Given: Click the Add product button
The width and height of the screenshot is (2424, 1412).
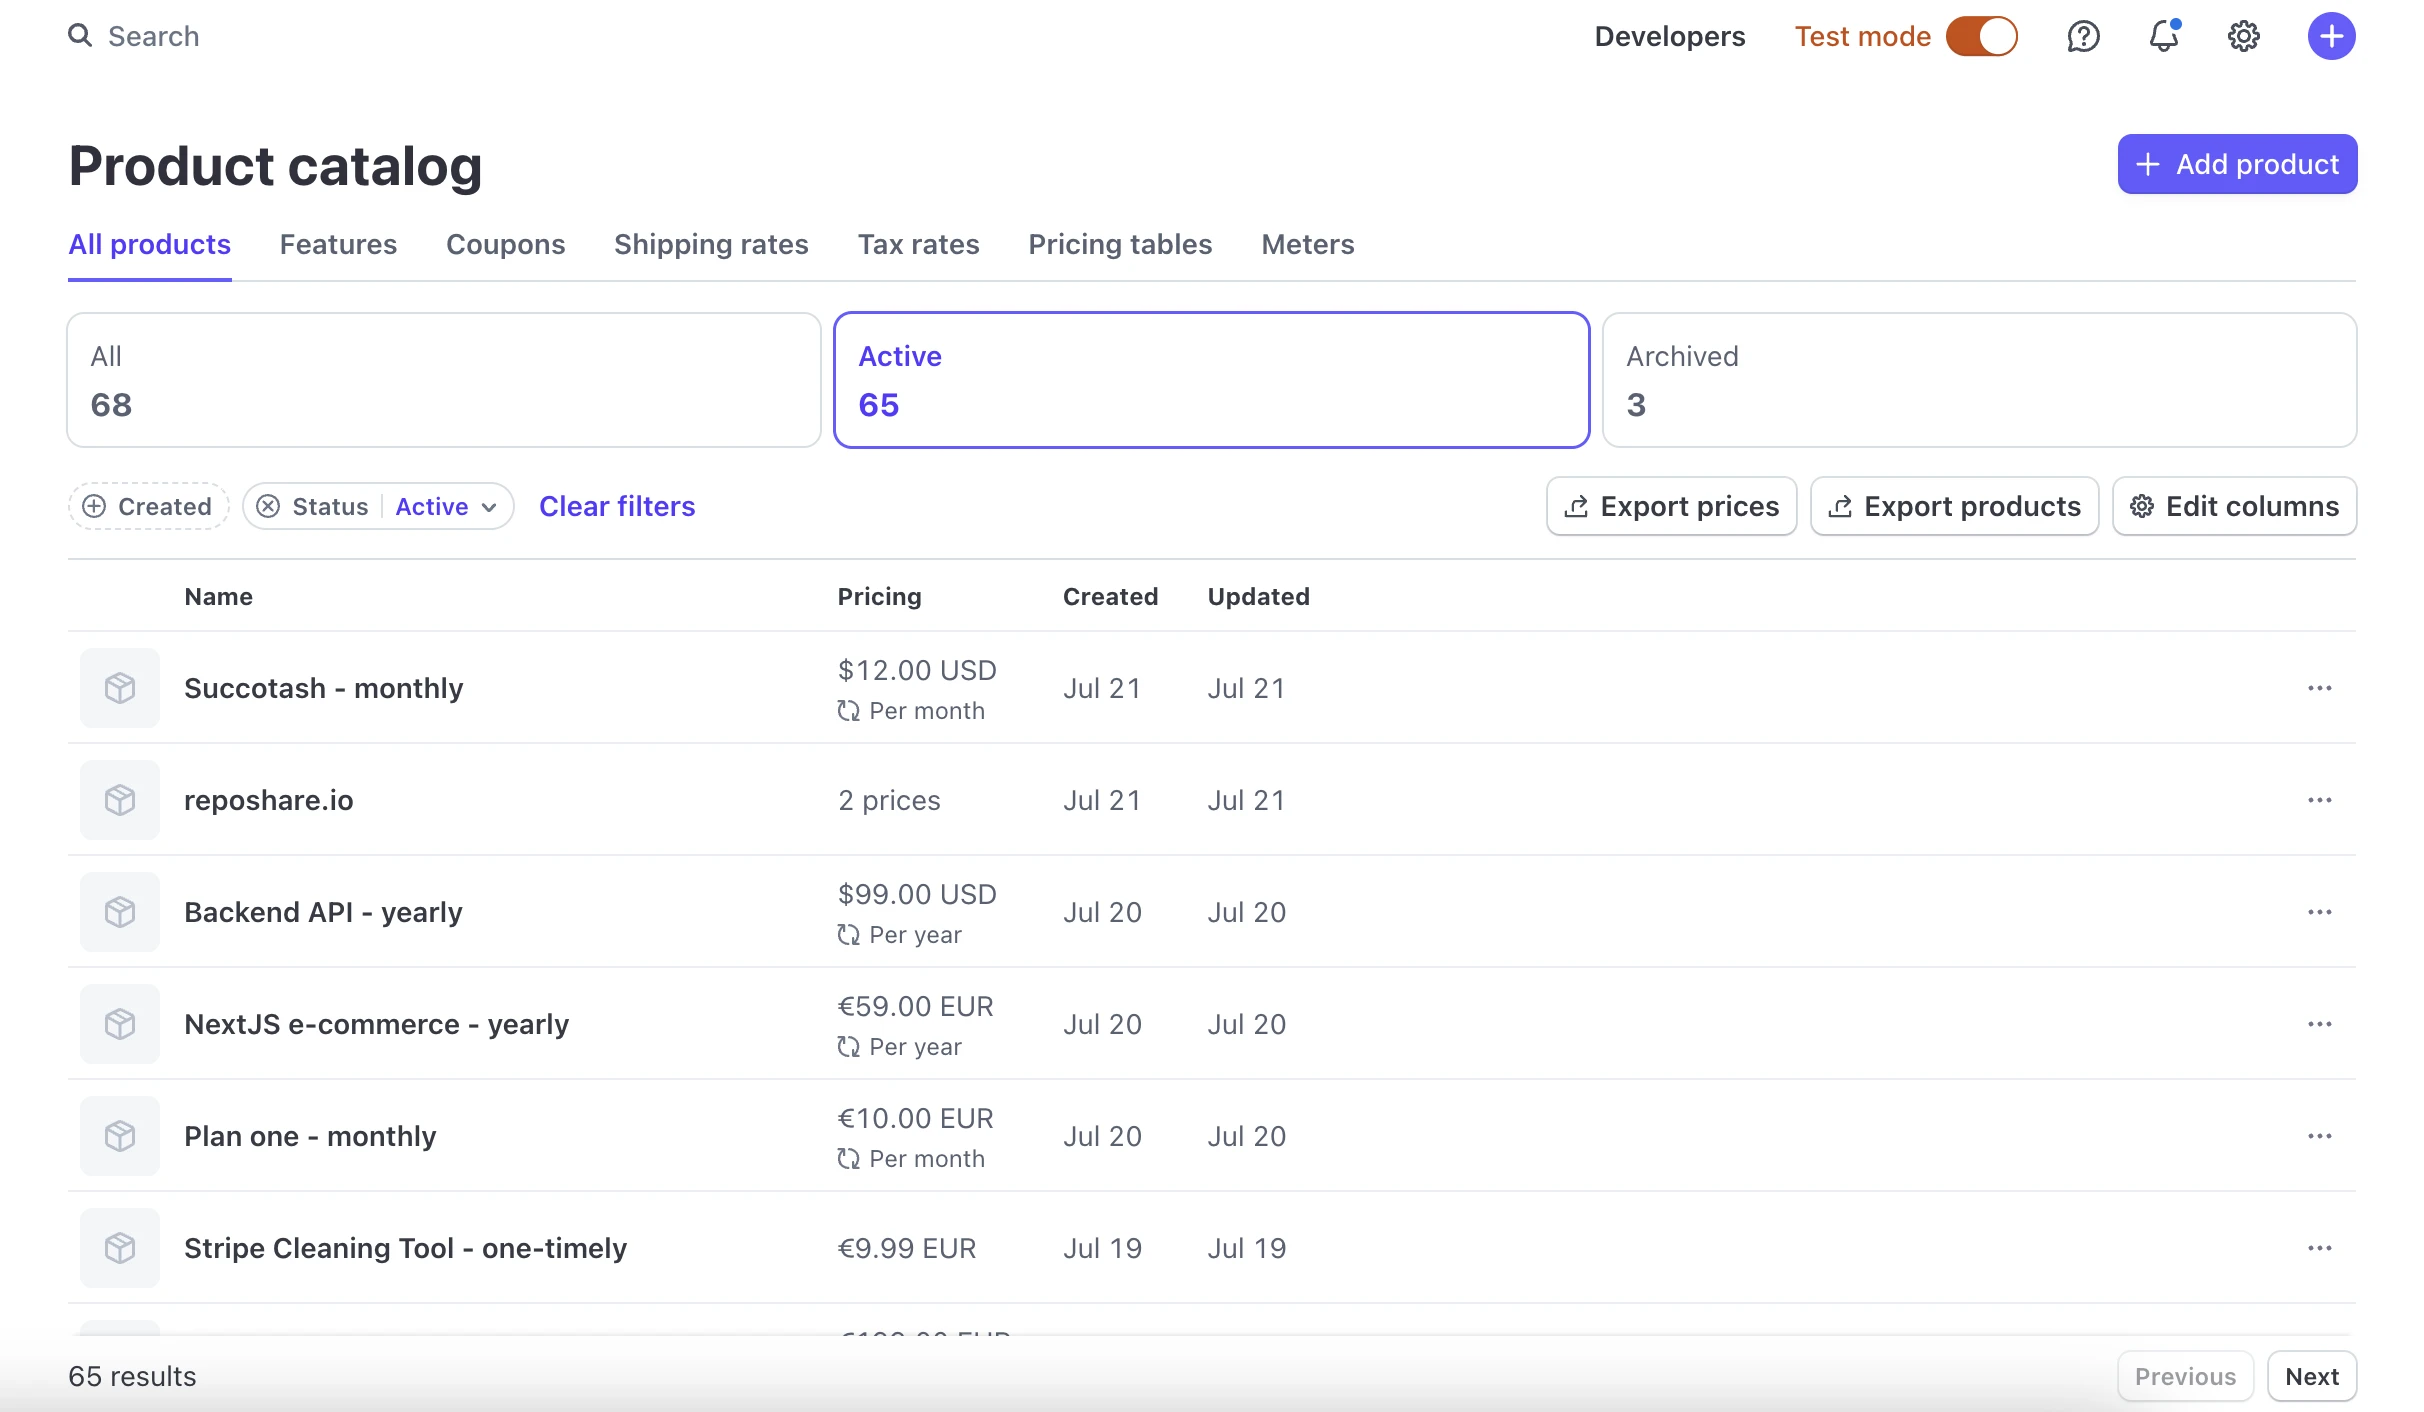Looking at the screenshot, I should [2237, 164].
